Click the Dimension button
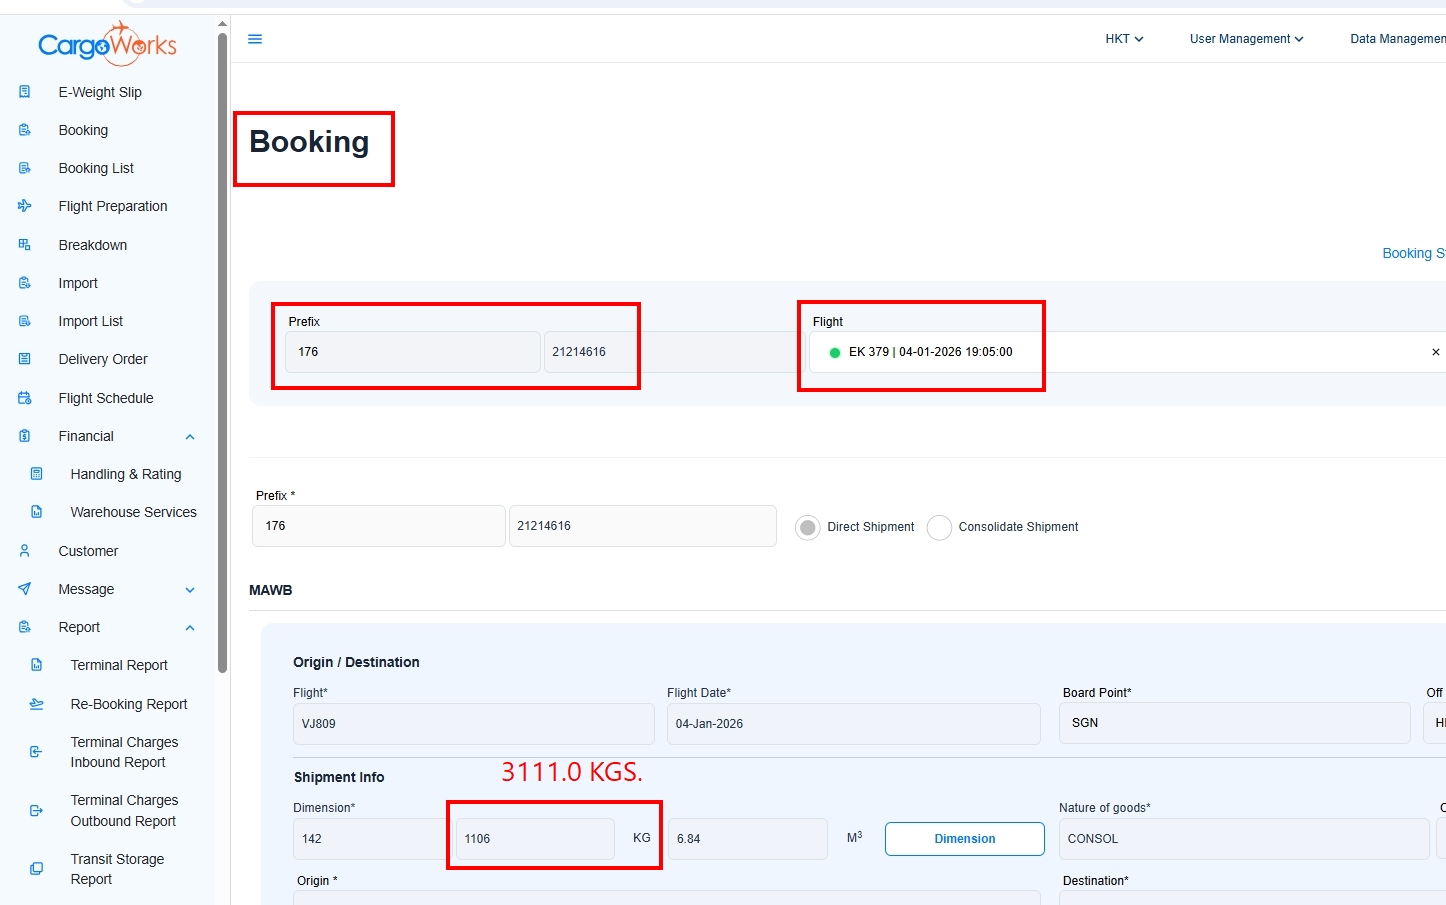Screen dimensions: 1446x905 pyautogui.click(x=964, y=839)
